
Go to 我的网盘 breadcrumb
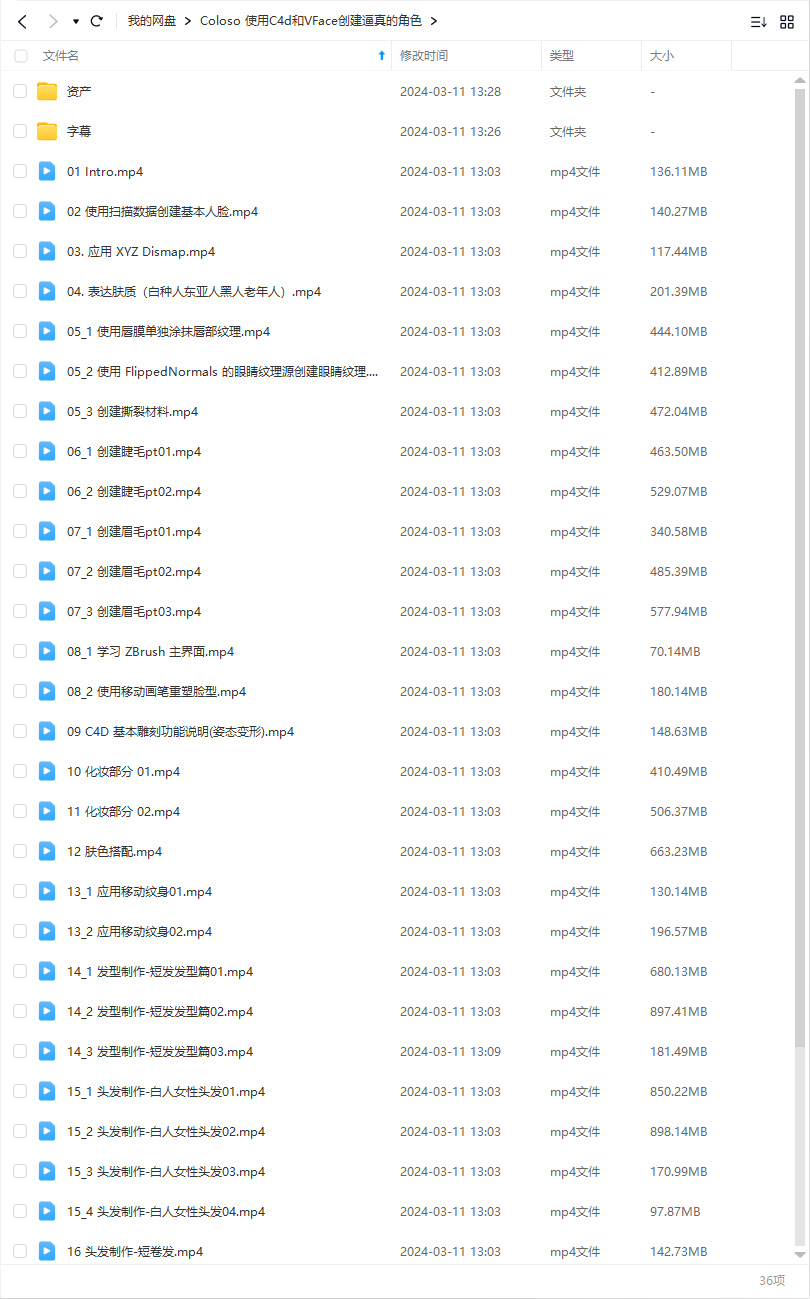pos(154,21)
